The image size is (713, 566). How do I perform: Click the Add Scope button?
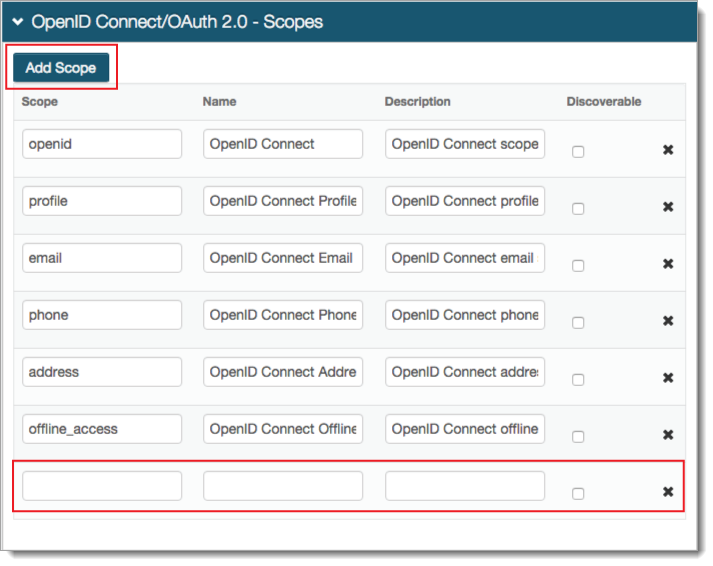tap(61, 68)
